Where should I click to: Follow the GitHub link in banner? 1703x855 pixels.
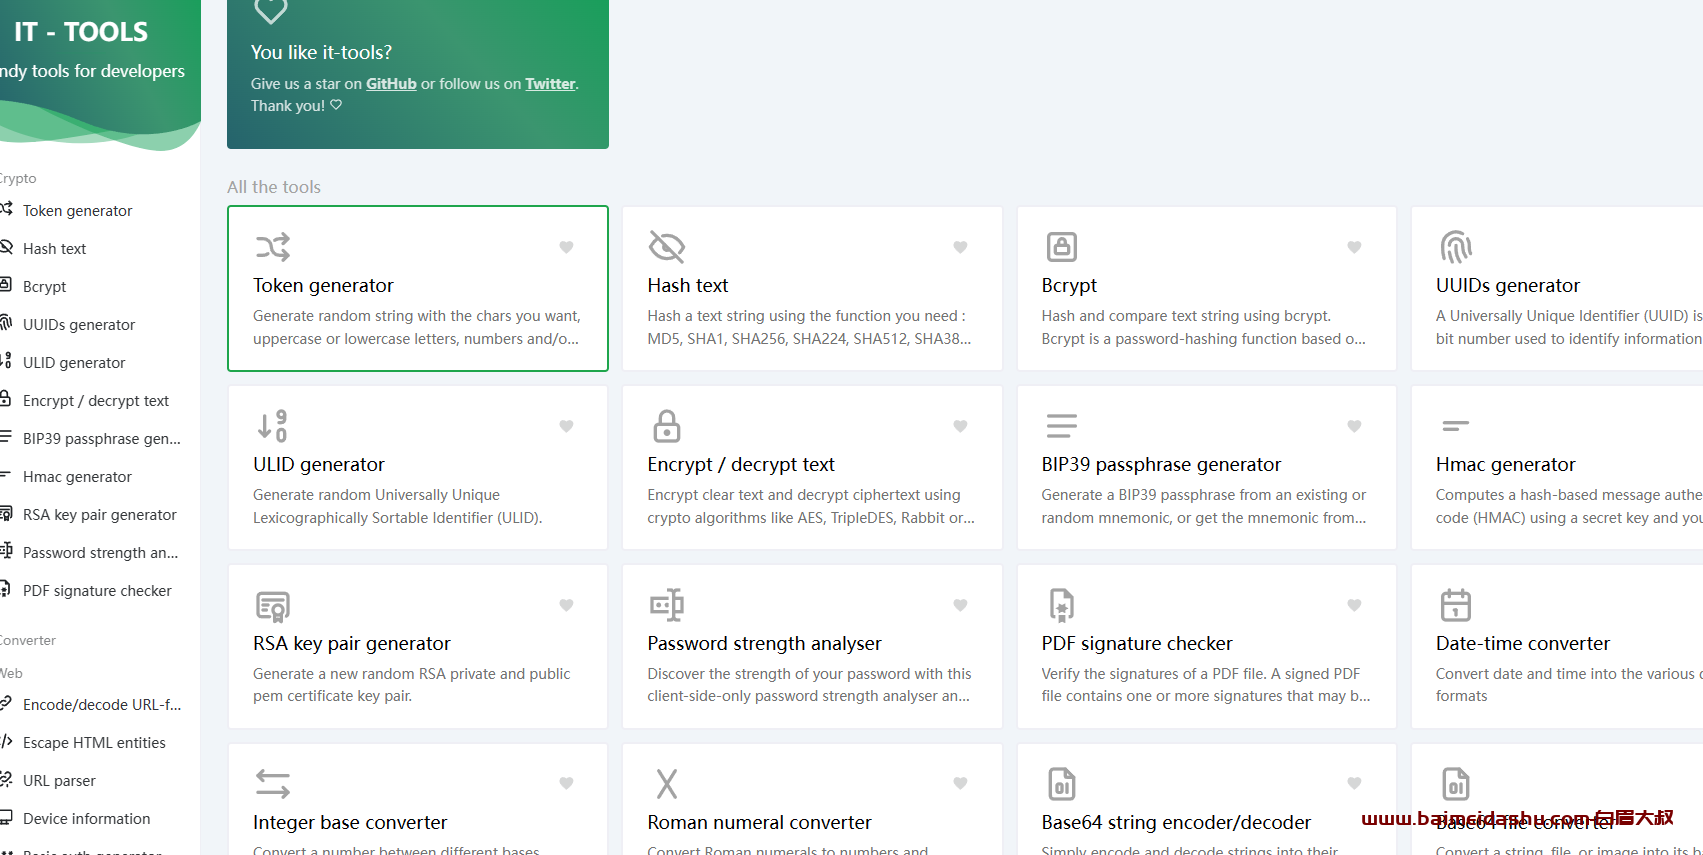[391, 84]
